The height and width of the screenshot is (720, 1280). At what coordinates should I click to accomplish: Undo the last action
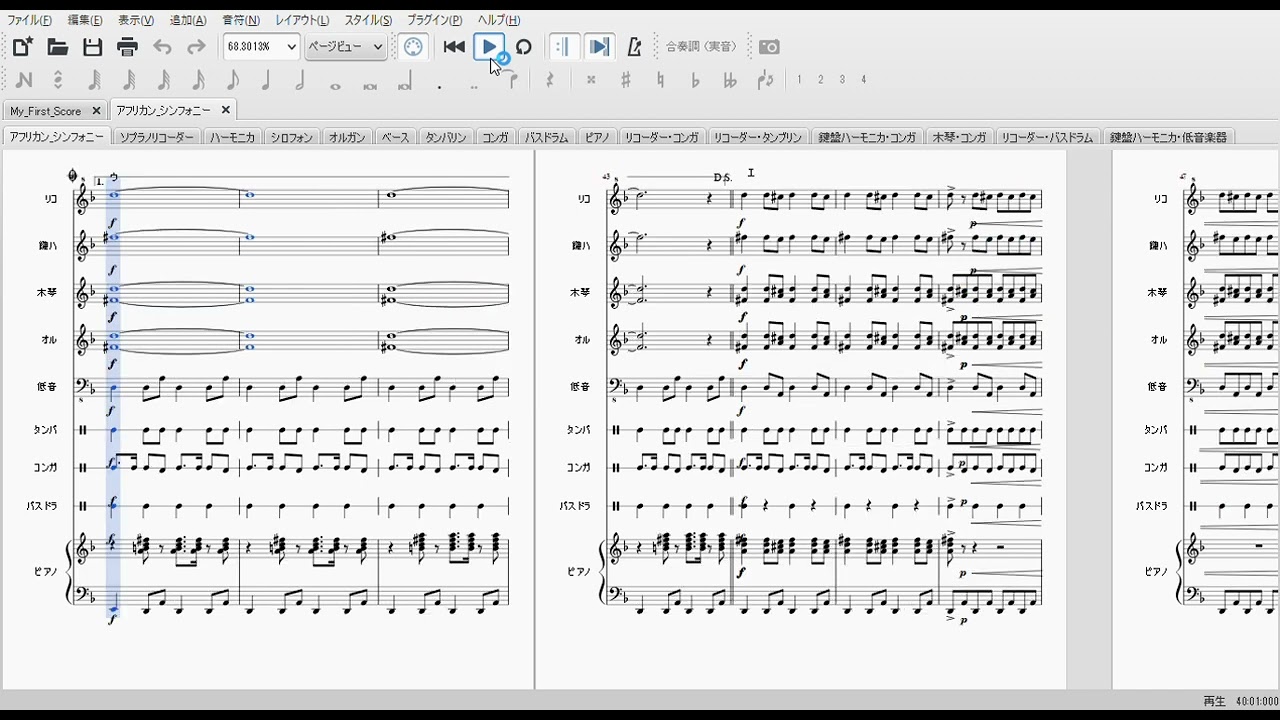pyautogui.click(x=162, y=47)
